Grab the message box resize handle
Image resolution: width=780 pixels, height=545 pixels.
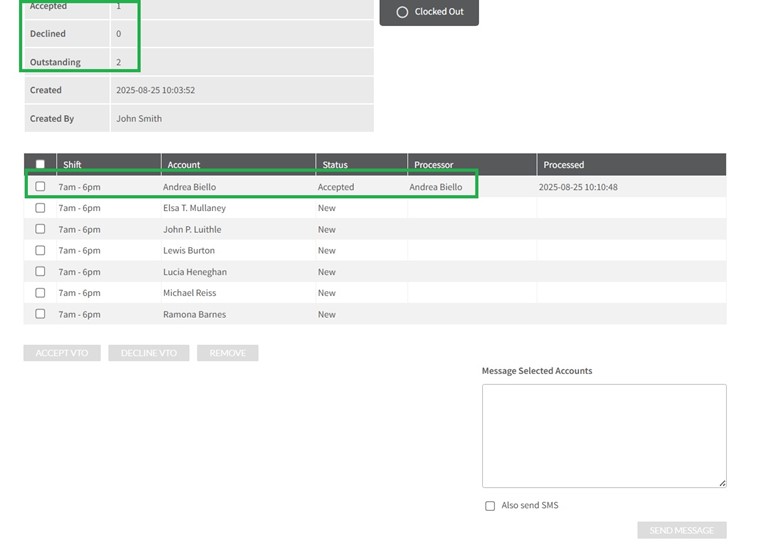[x=722, y=483]
